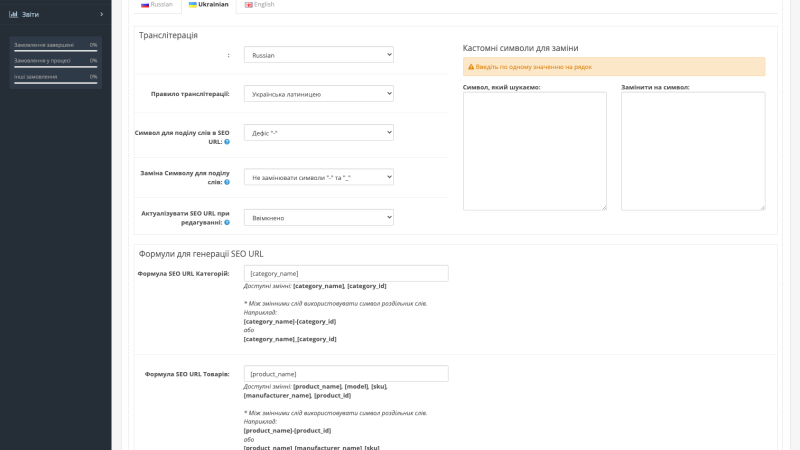Click the Формула SEO URL Товарів field

(x=346, y=373)
